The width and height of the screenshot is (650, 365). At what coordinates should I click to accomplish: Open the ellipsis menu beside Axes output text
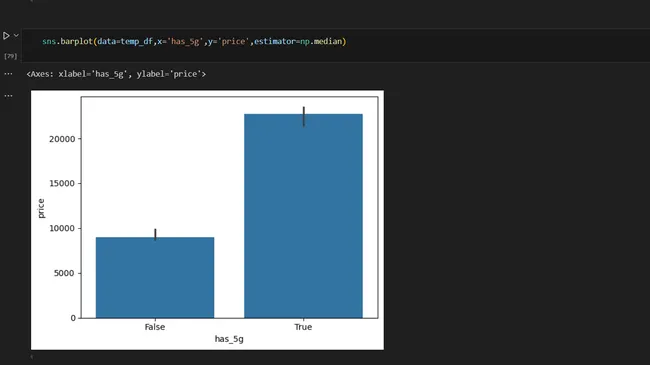click(x=8, y=74)
